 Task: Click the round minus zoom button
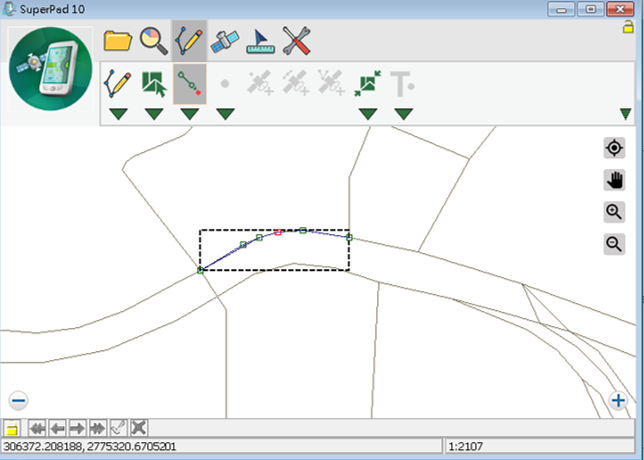point(18,400)
